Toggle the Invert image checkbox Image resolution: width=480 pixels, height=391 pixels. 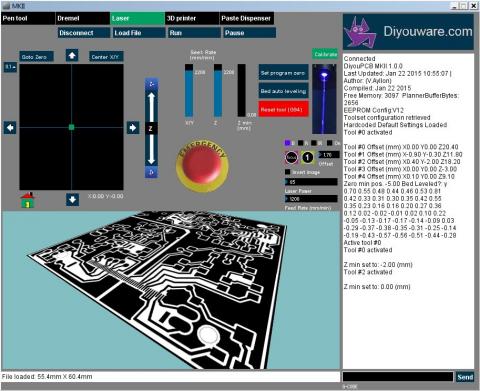(288, 172)
